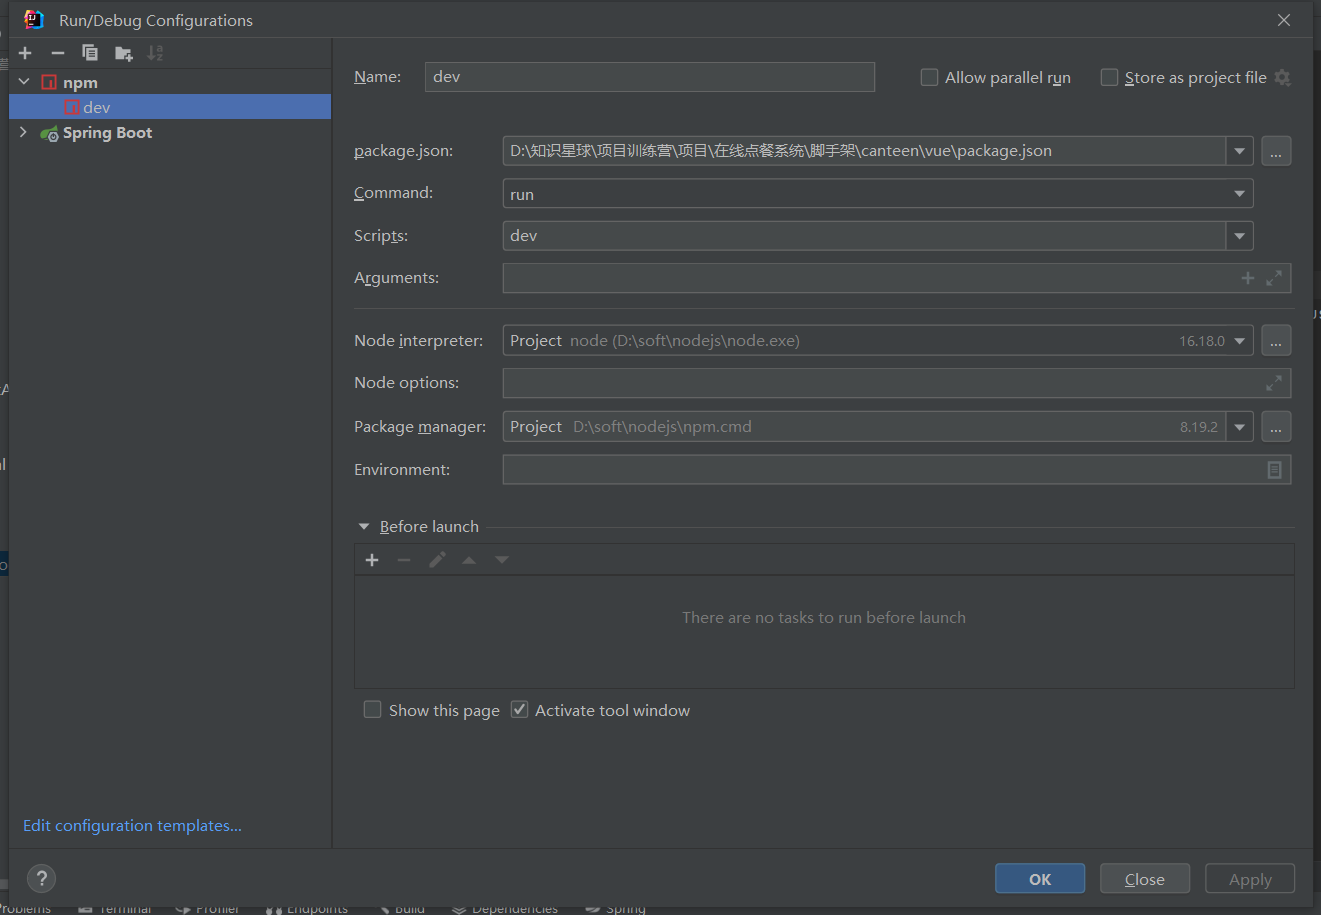
Task: Open the Command dropdown
Action: 1240,194
